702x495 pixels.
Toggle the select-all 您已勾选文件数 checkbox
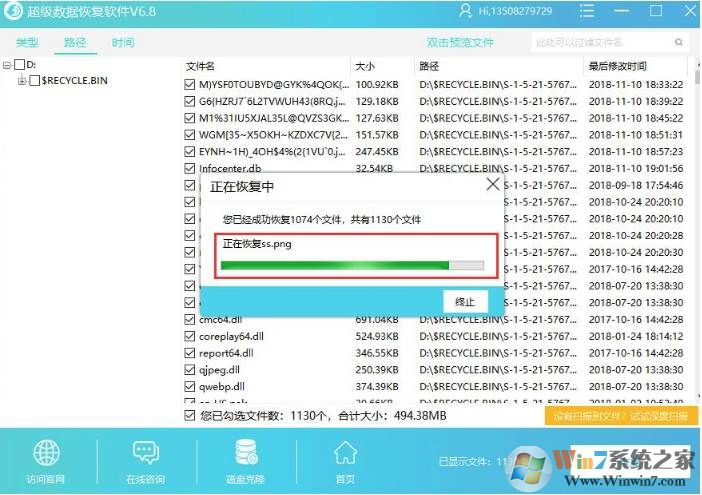pyautogui.click(x=190, y=416)
